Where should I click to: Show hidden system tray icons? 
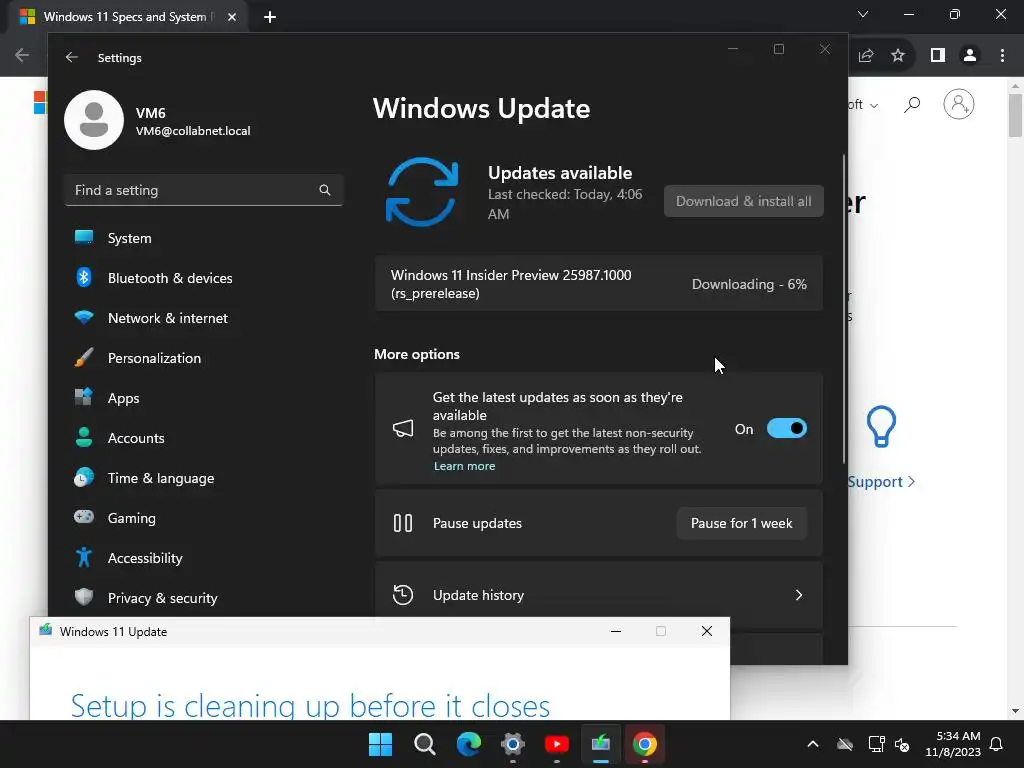813,744
